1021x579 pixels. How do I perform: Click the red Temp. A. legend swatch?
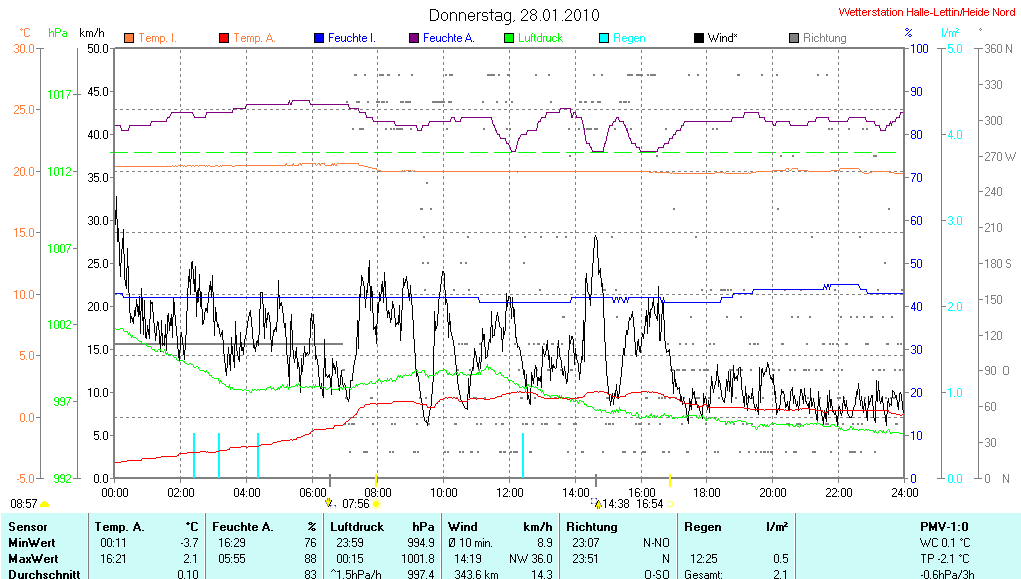(224, 38)
